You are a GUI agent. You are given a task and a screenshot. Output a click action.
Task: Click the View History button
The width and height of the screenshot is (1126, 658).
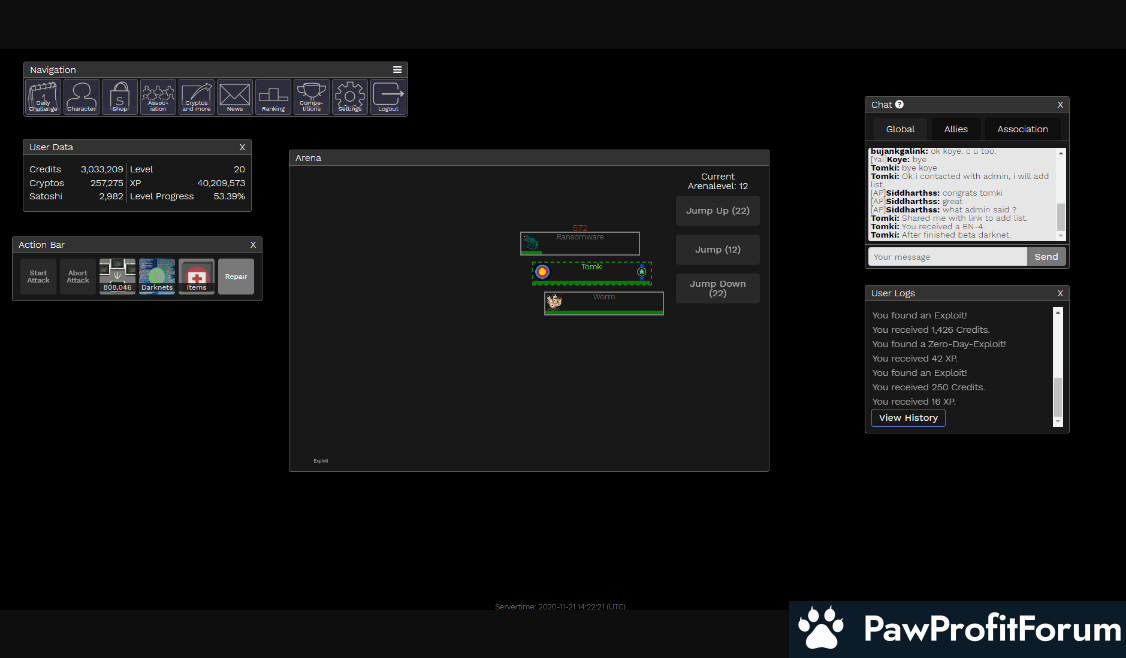[x=908, y=418]
